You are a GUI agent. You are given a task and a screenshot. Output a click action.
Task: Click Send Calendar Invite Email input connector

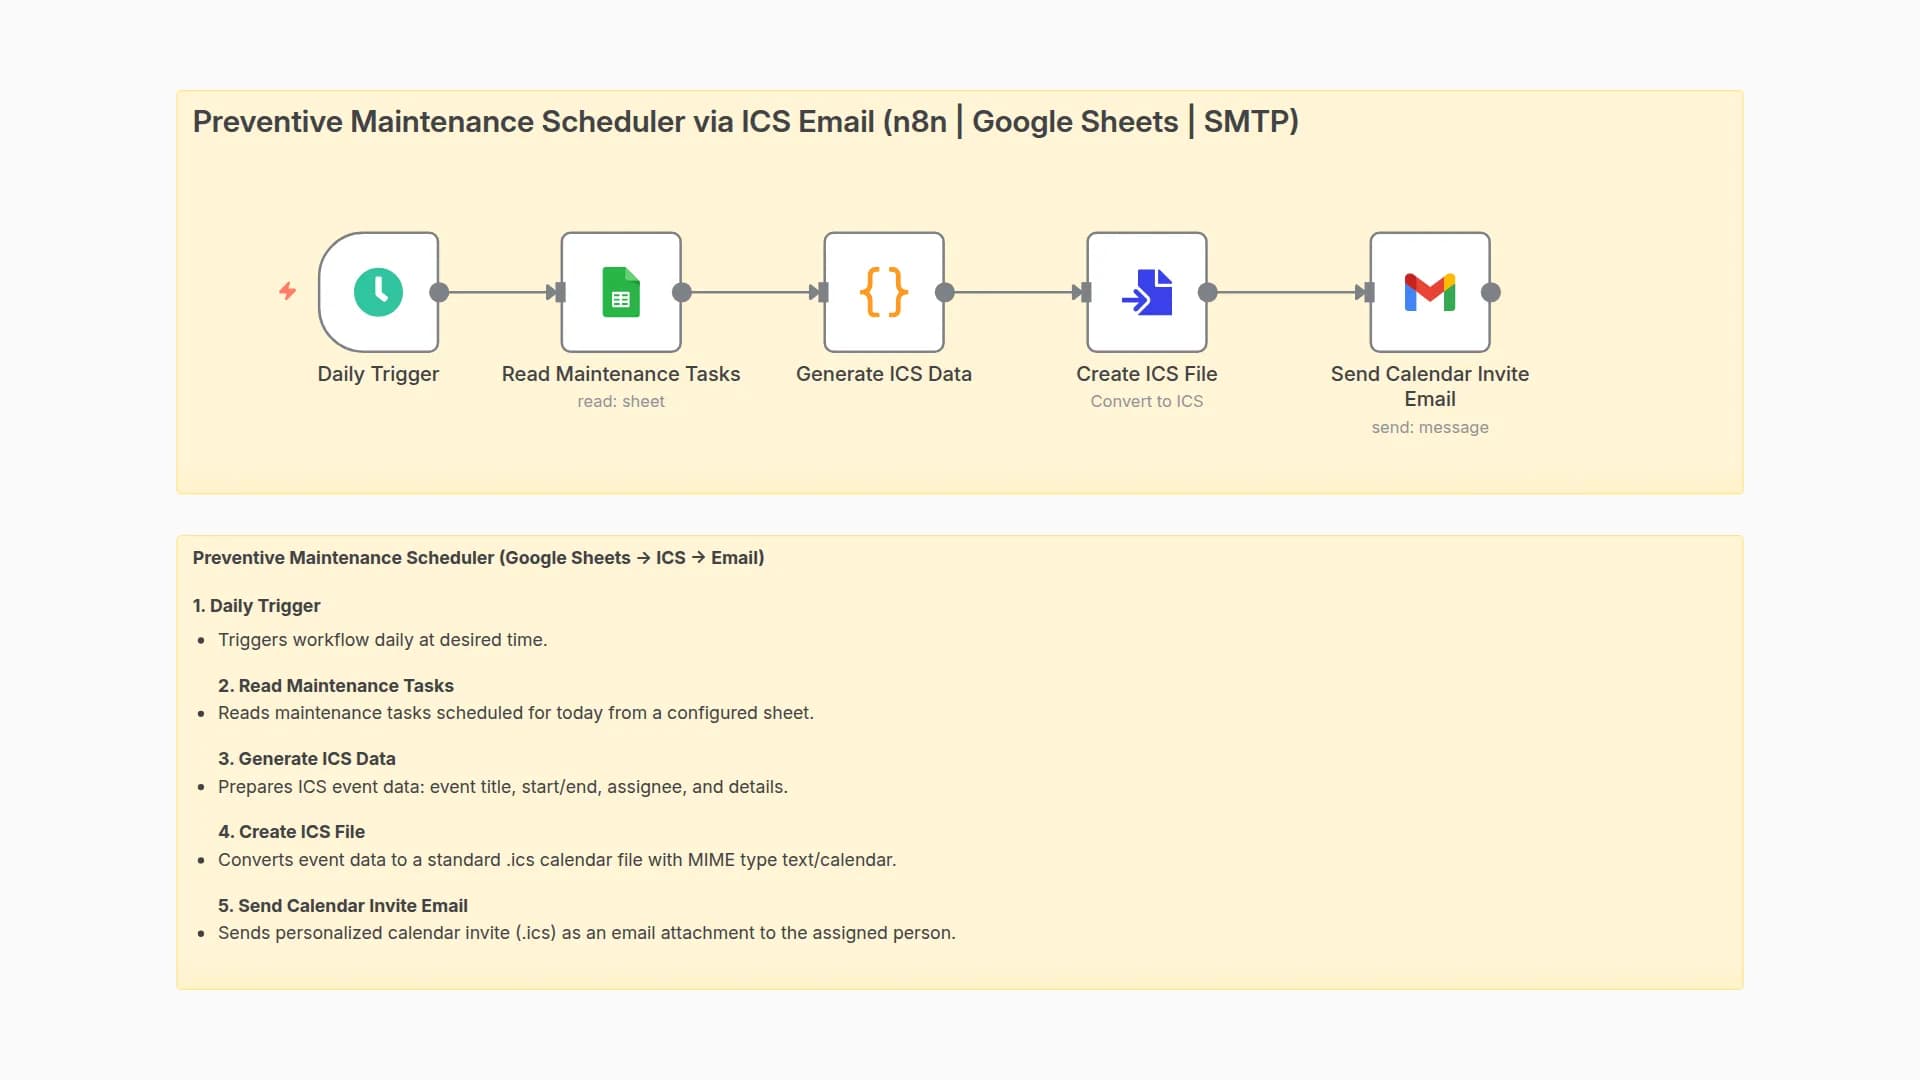pos(1369,292)
